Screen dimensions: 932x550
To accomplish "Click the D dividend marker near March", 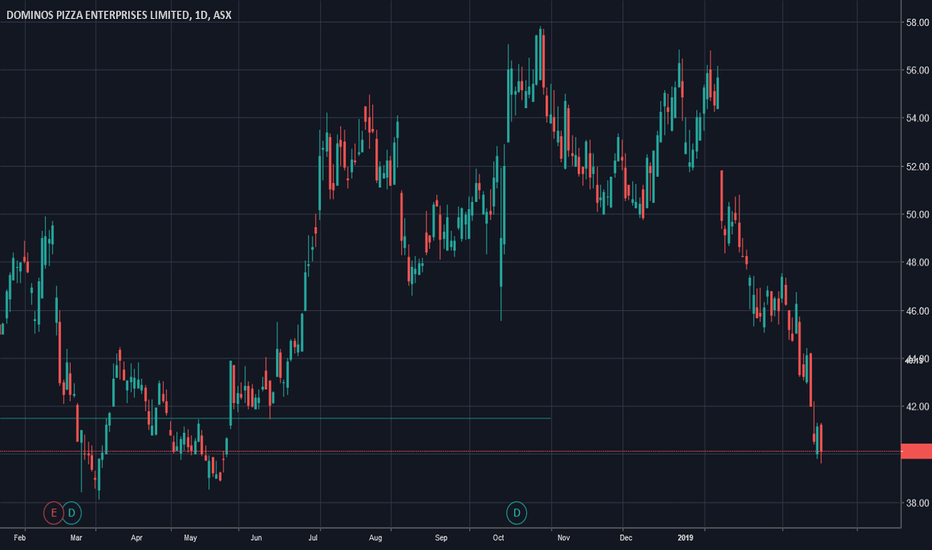I will pyautogui.click(x=72, y=513).
